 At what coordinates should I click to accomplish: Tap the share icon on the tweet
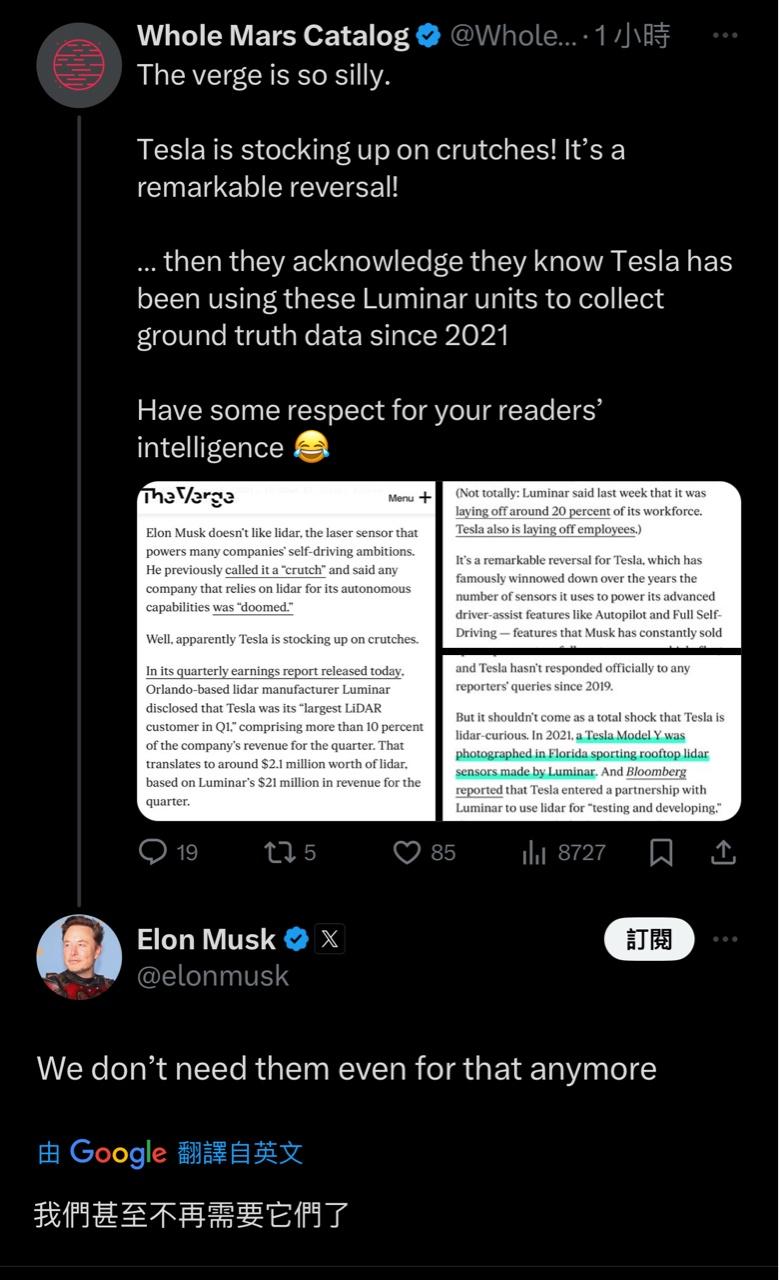(x=723, y=852)
